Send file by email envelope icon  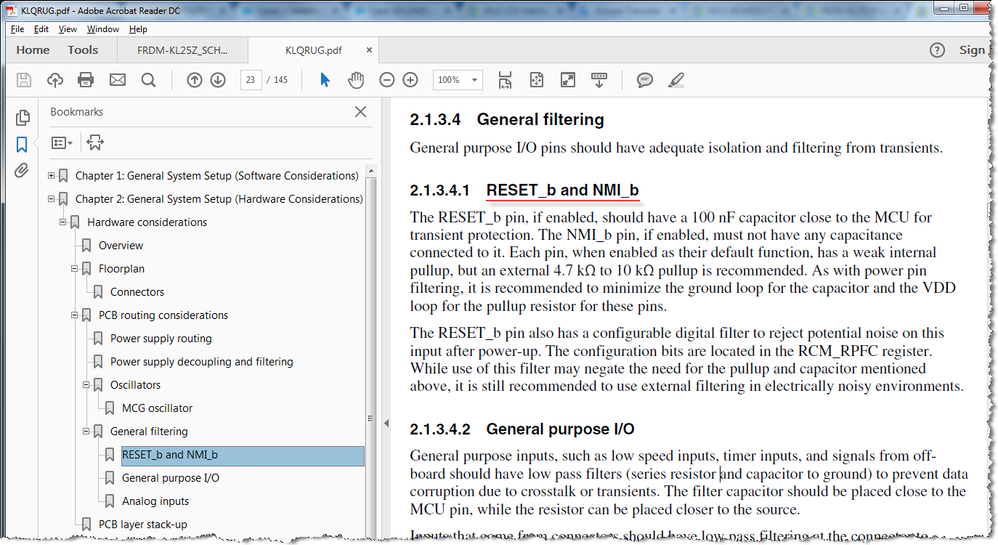pos(118,80)
